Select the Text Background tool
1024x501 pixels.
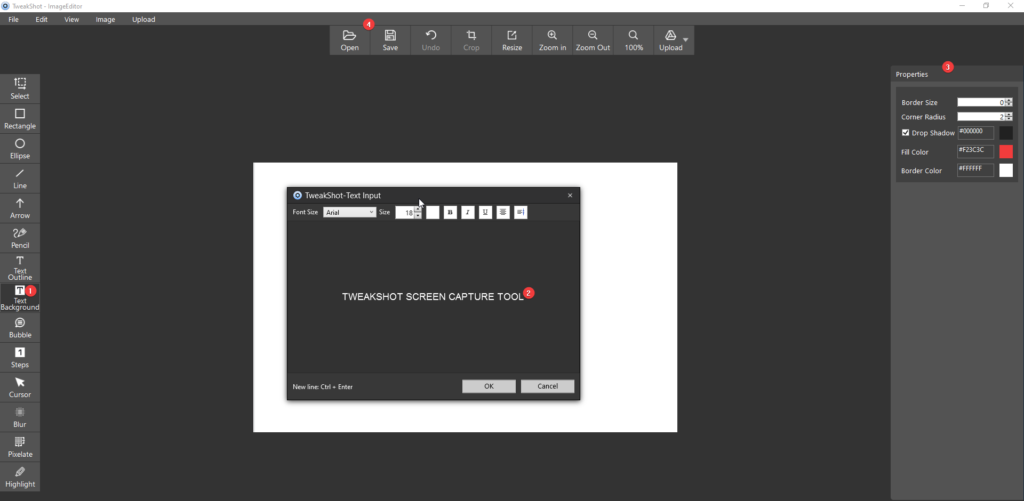coord(20,298)
